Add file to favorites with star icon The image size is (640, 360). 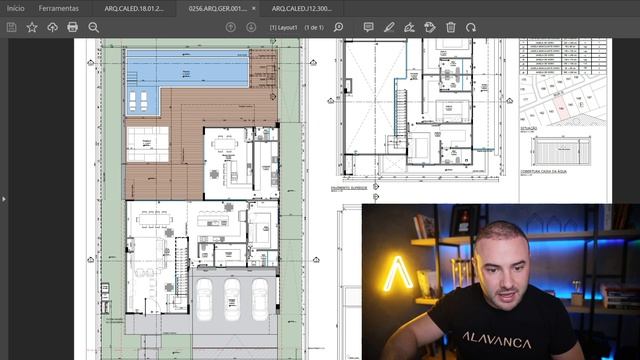pyautogui.click(x=32, y=27)
